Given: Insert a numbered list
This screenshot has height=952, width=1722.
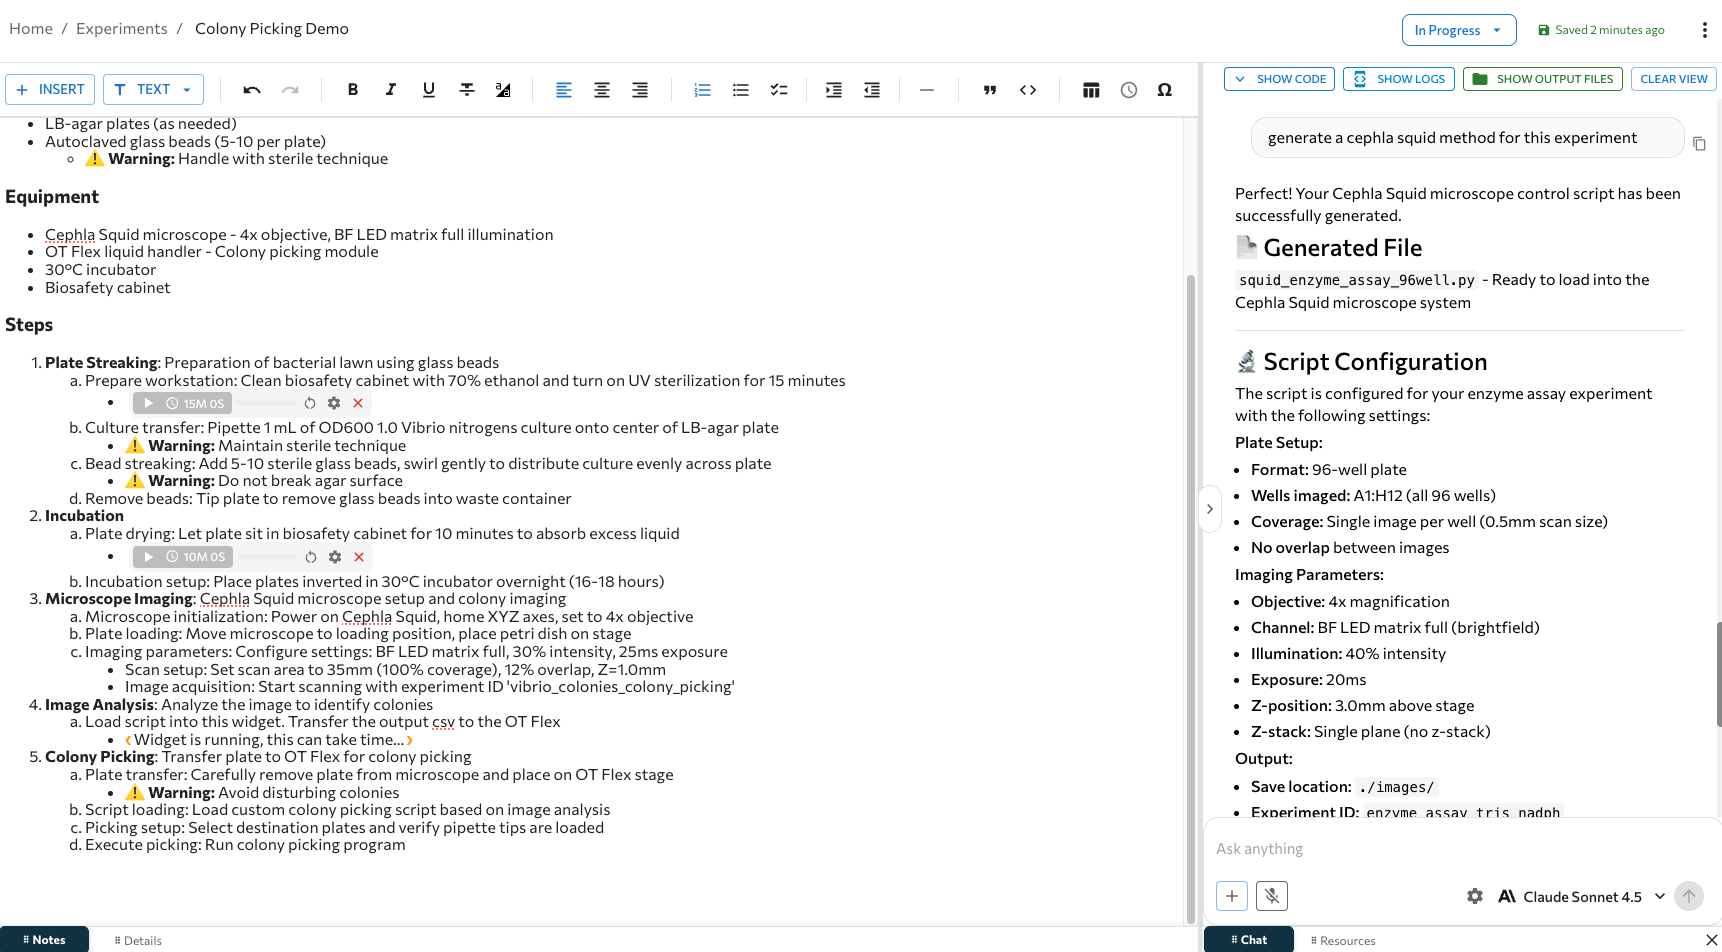Looking at the screenshot, I should click(x=703, y=90).
